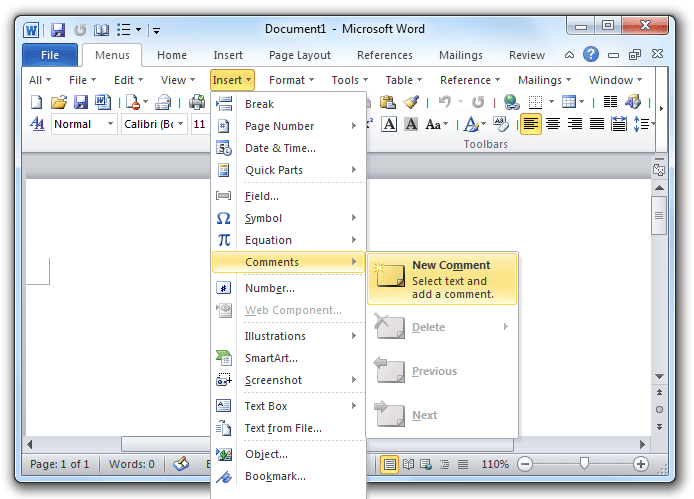
Task: Choose Bookmark from Insert menu
Action: [289, 476]
